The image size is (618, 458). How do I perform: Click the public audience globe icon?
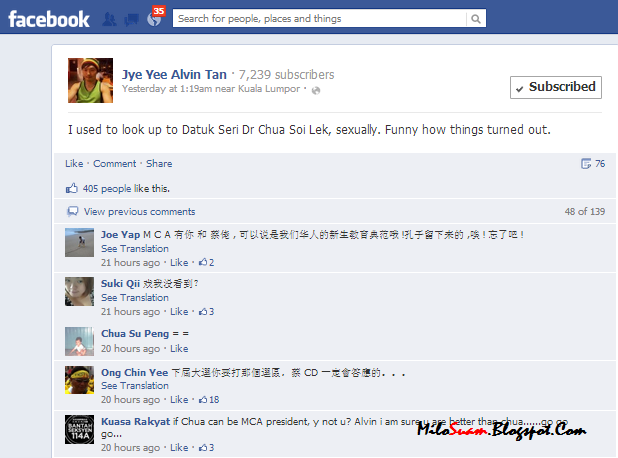pyautogui.click(x=316, y=91)
